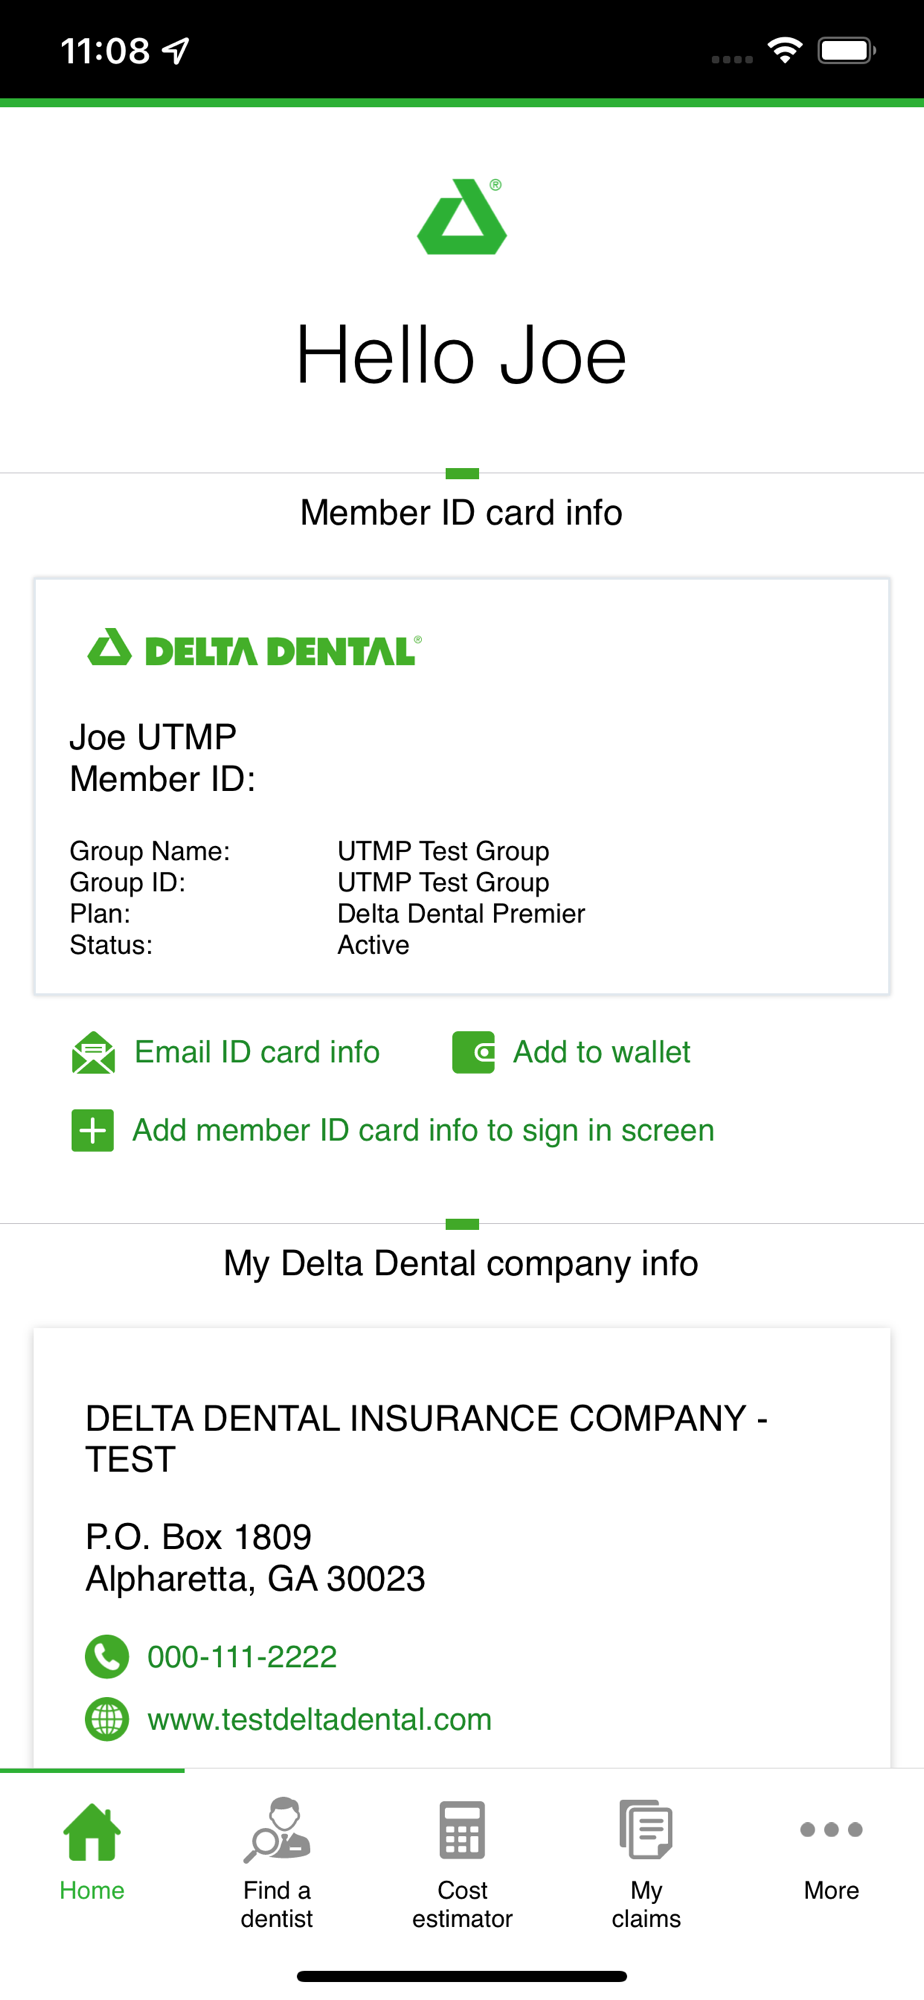
Task: Open the More three-dots menu
Action: coord(831,1830)
